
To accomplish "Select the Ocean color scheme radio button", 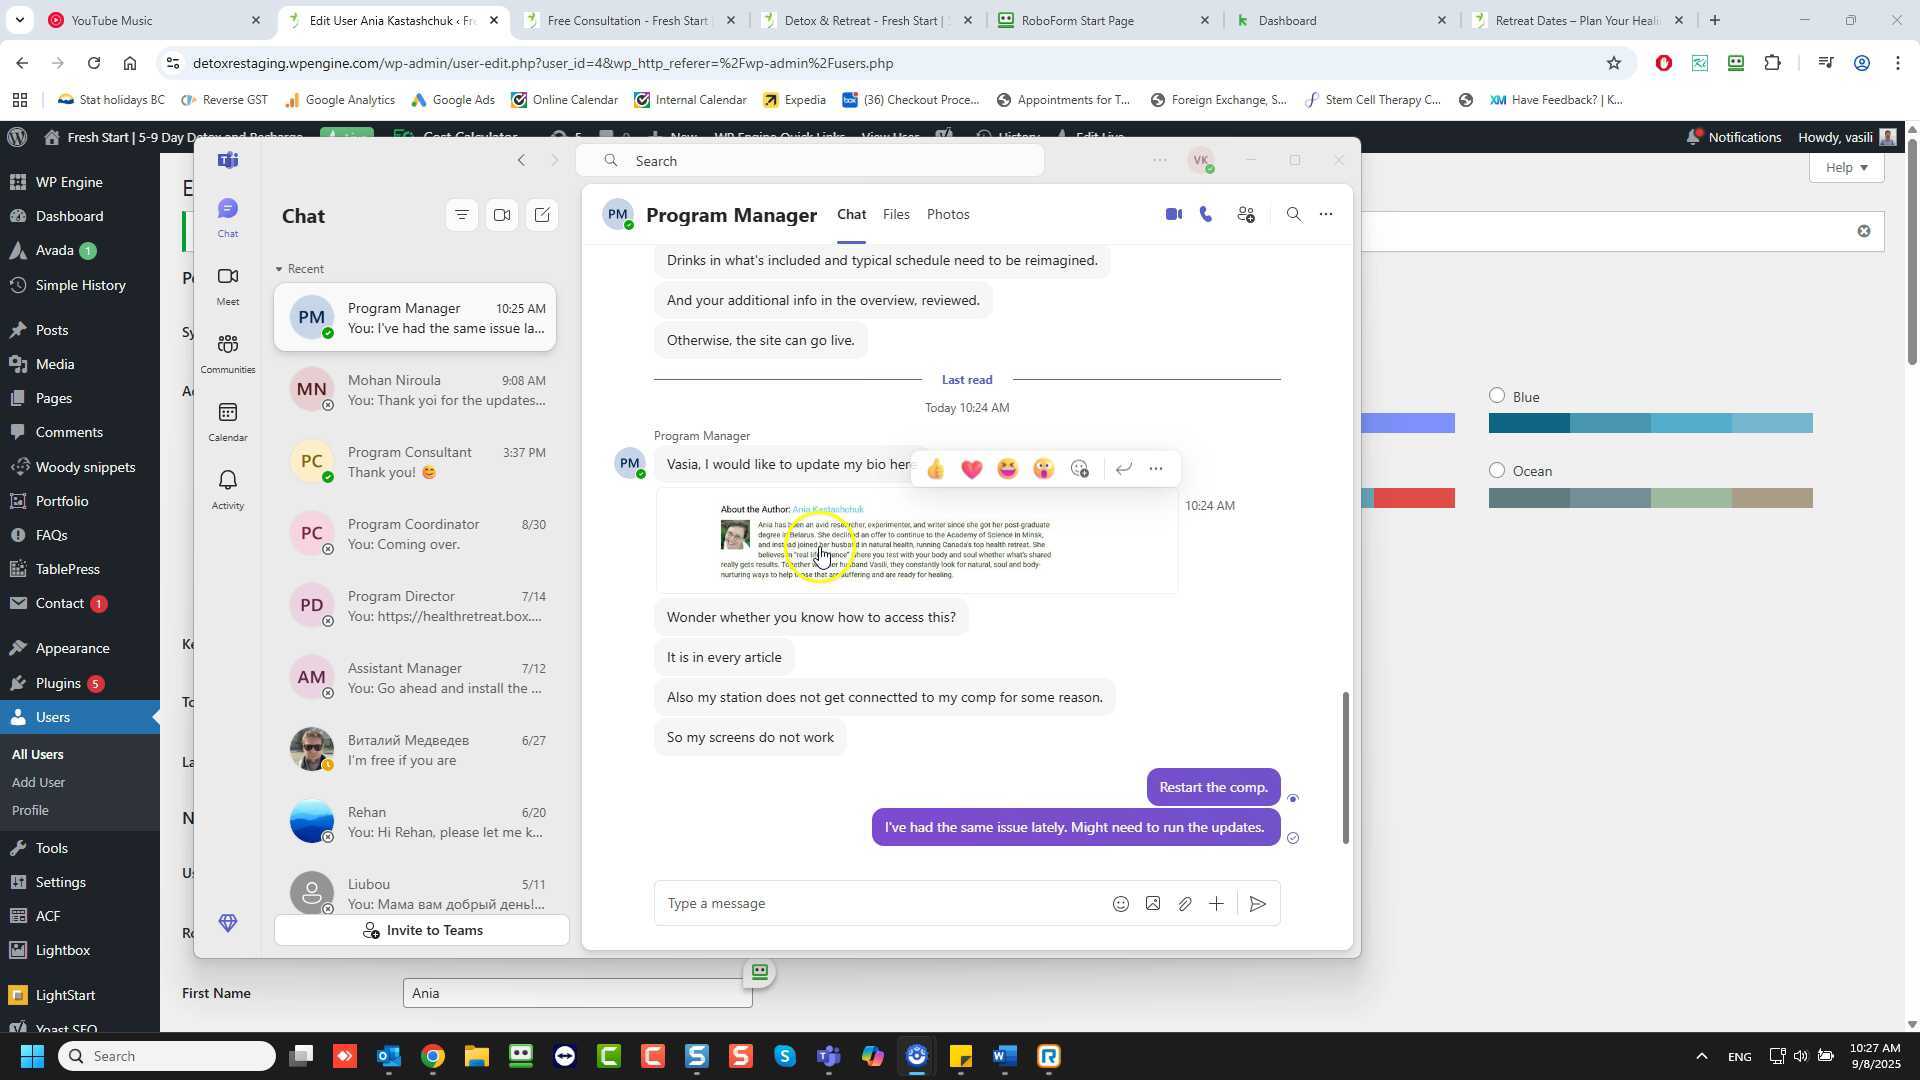I will (x=1497, y=470).
